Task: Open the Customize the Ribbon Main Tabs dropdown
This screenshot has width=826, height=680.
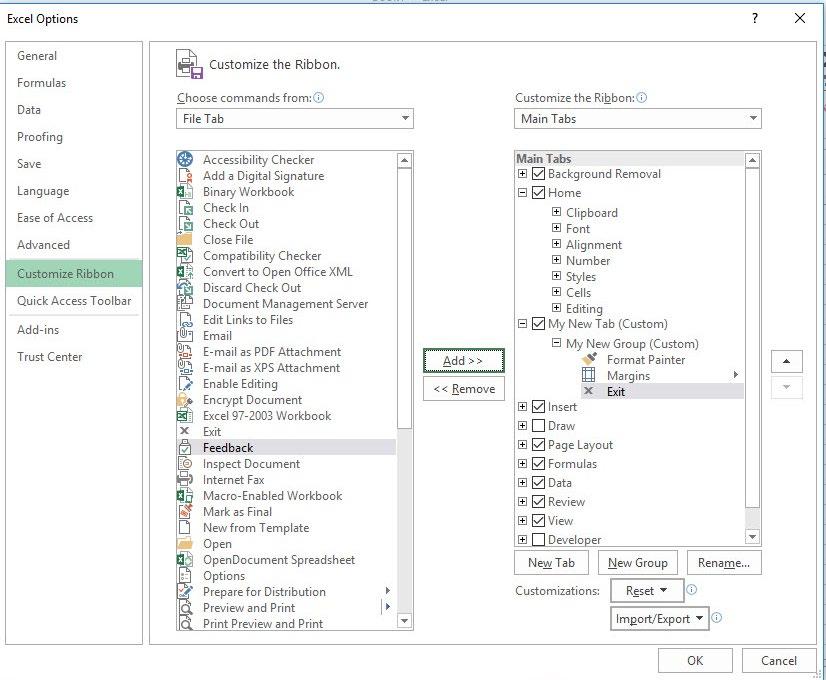Action: tap(637, 119)
